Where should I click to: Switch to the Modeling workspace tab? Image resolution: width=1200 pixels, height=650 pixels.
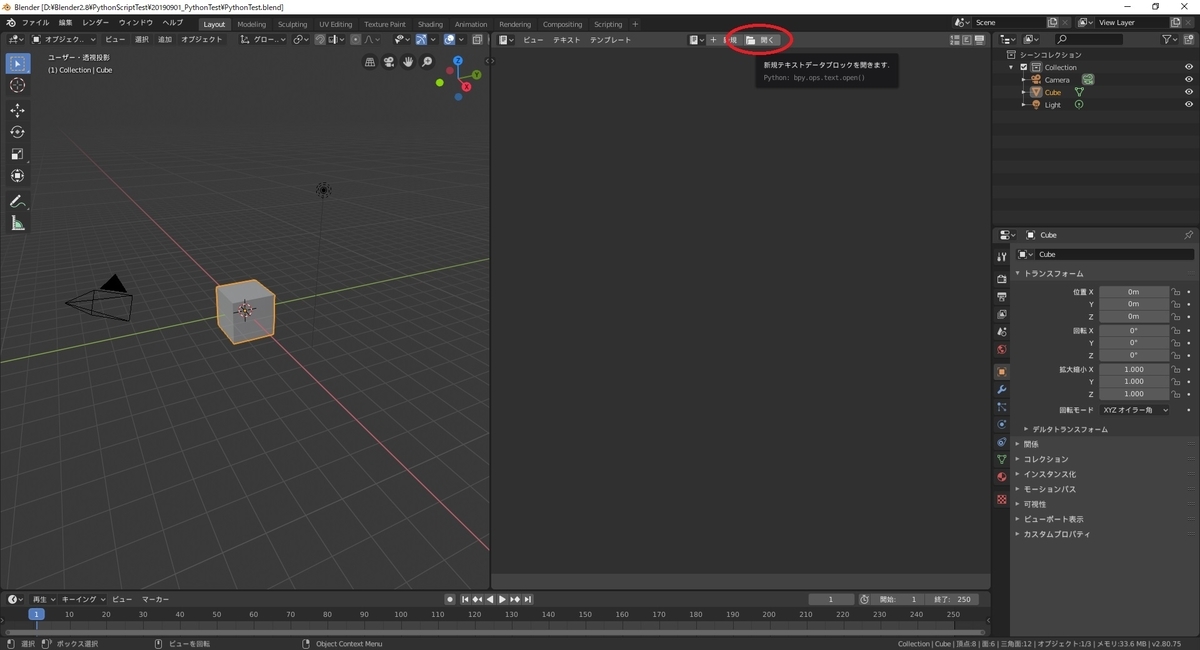tap(252, 24)
